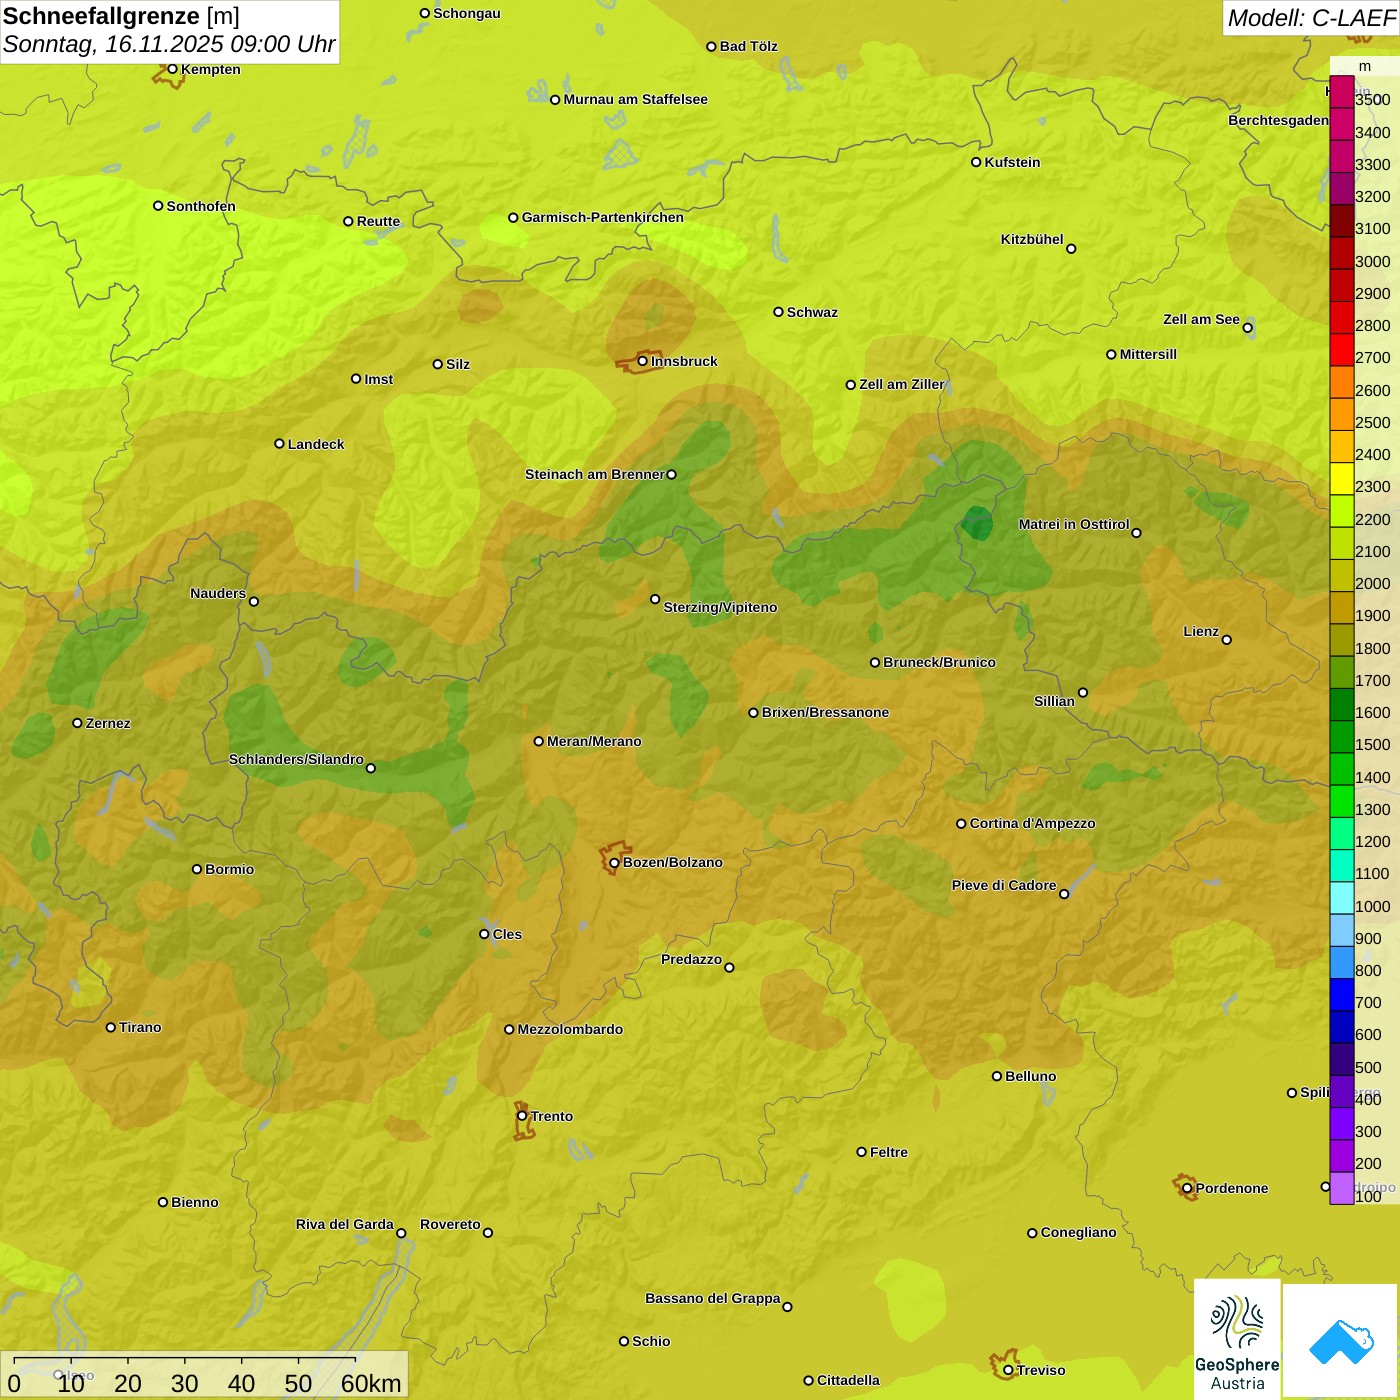Click the Trento city marker
Viewport: 1400px width, 1400px height.
(x=522, y=1116)
